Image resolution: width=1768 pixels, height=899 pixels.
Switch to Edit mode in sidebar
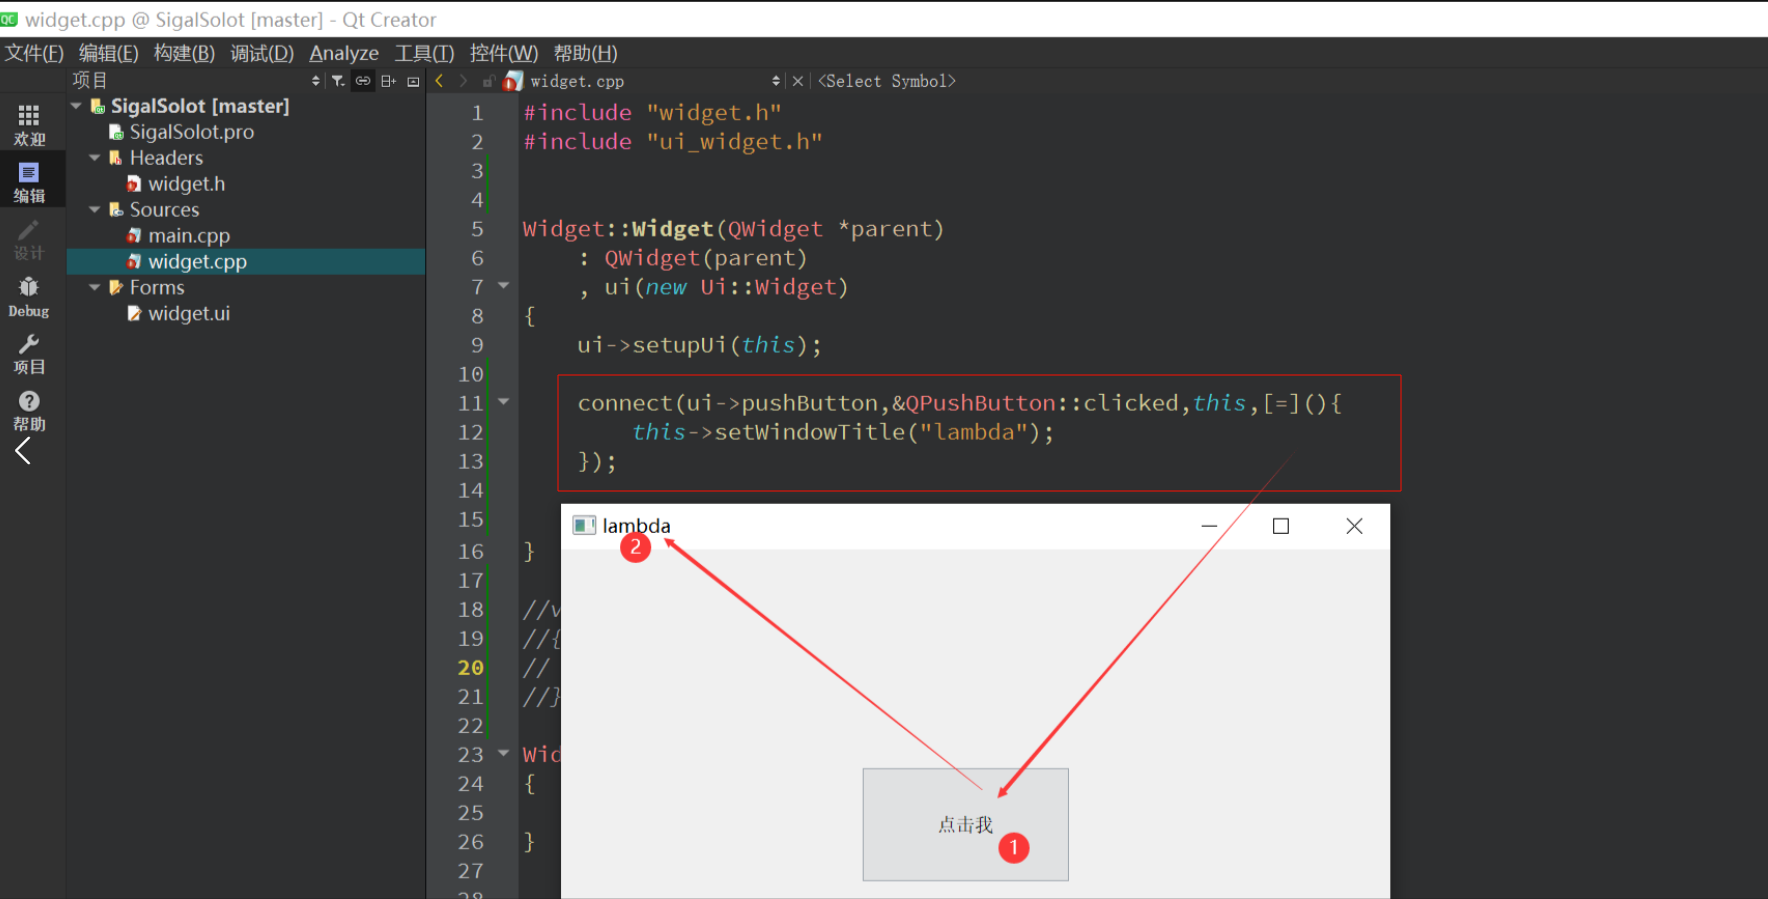click(29, 182)
